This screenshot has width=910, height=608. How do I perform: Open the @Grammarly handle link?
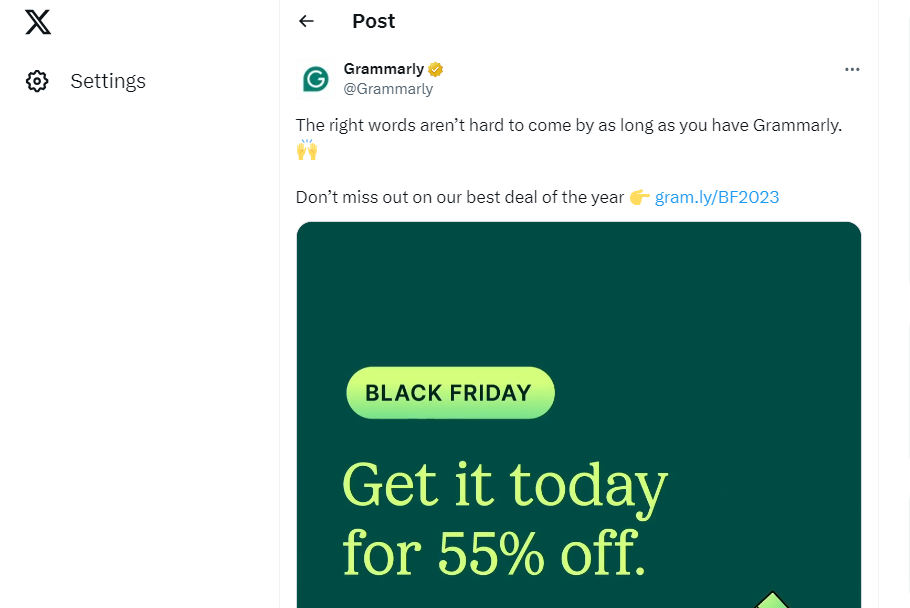[388, 89]
